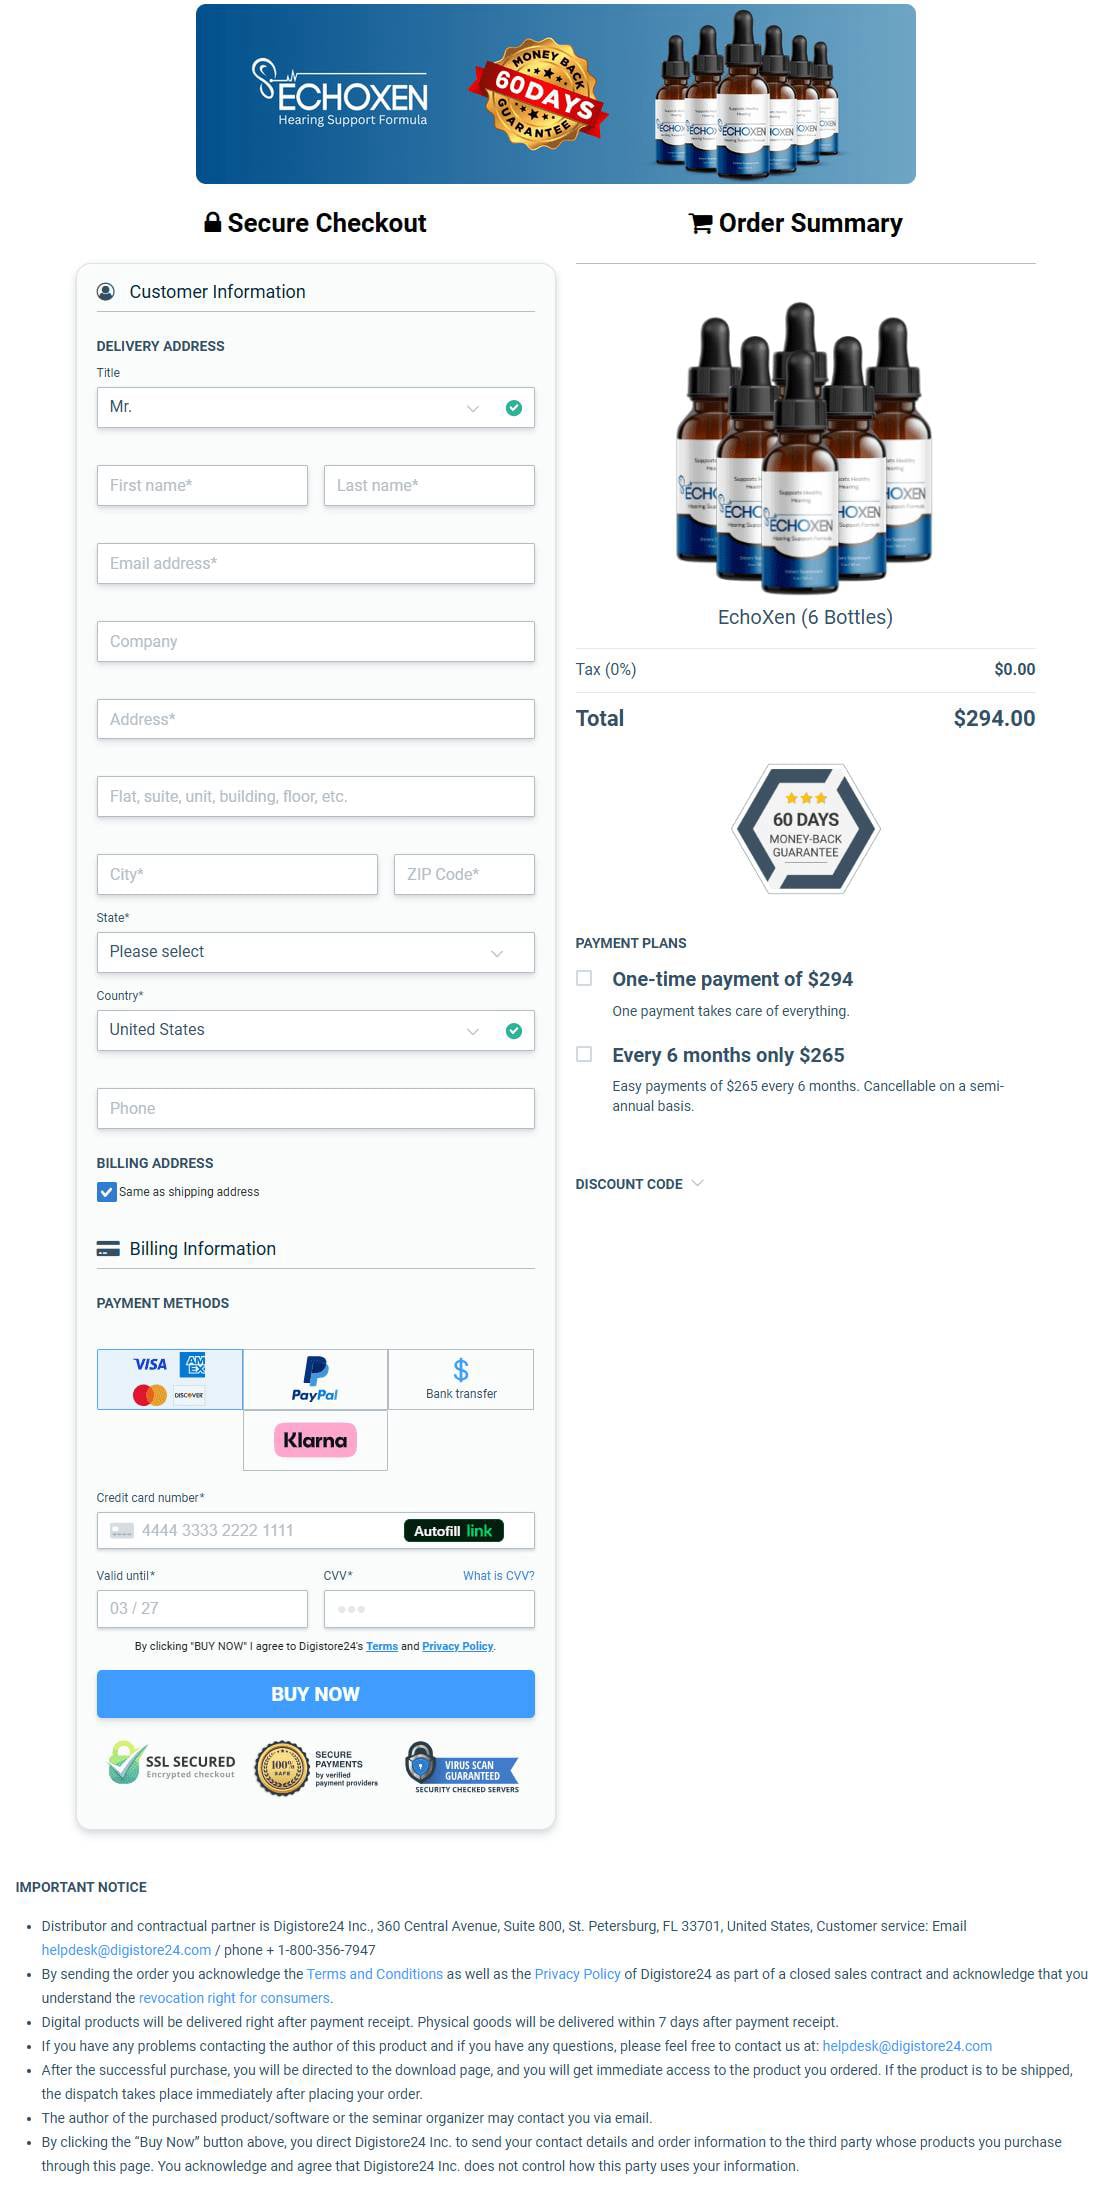Click the PayPal logo icon

tap(315, 1378)
